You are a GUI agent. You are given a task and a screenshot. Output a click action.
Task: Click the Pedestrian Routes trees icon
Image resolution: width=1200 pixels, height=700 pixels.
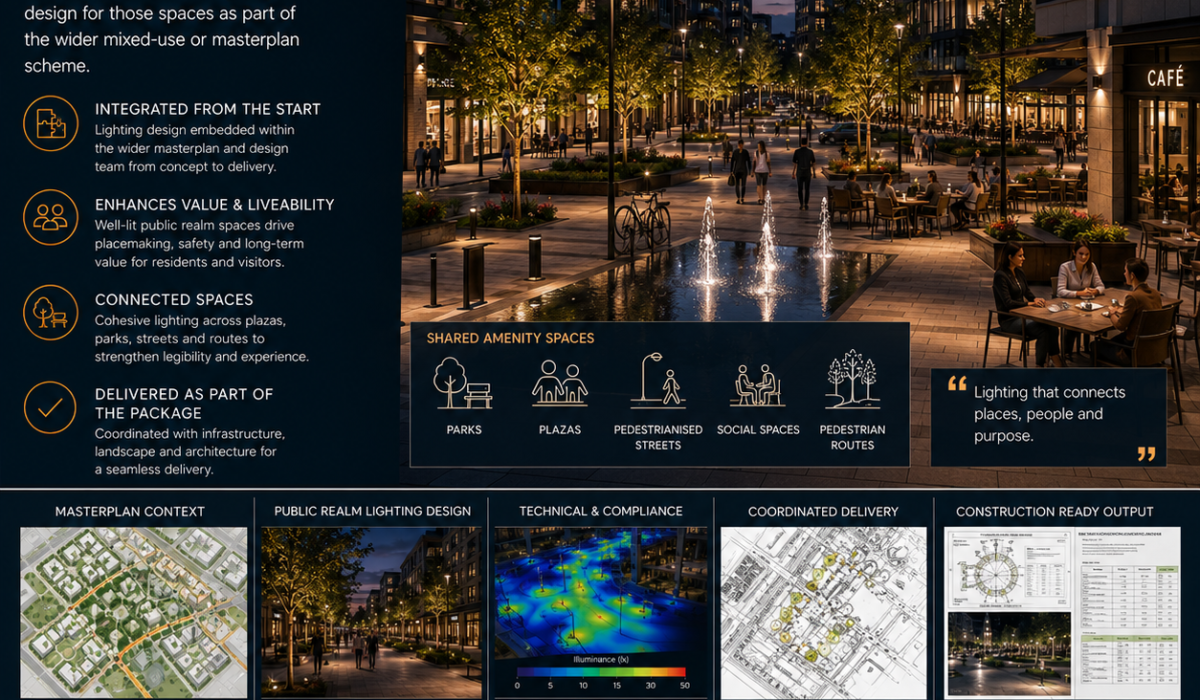pyautogui.click(x=852, y=379)
